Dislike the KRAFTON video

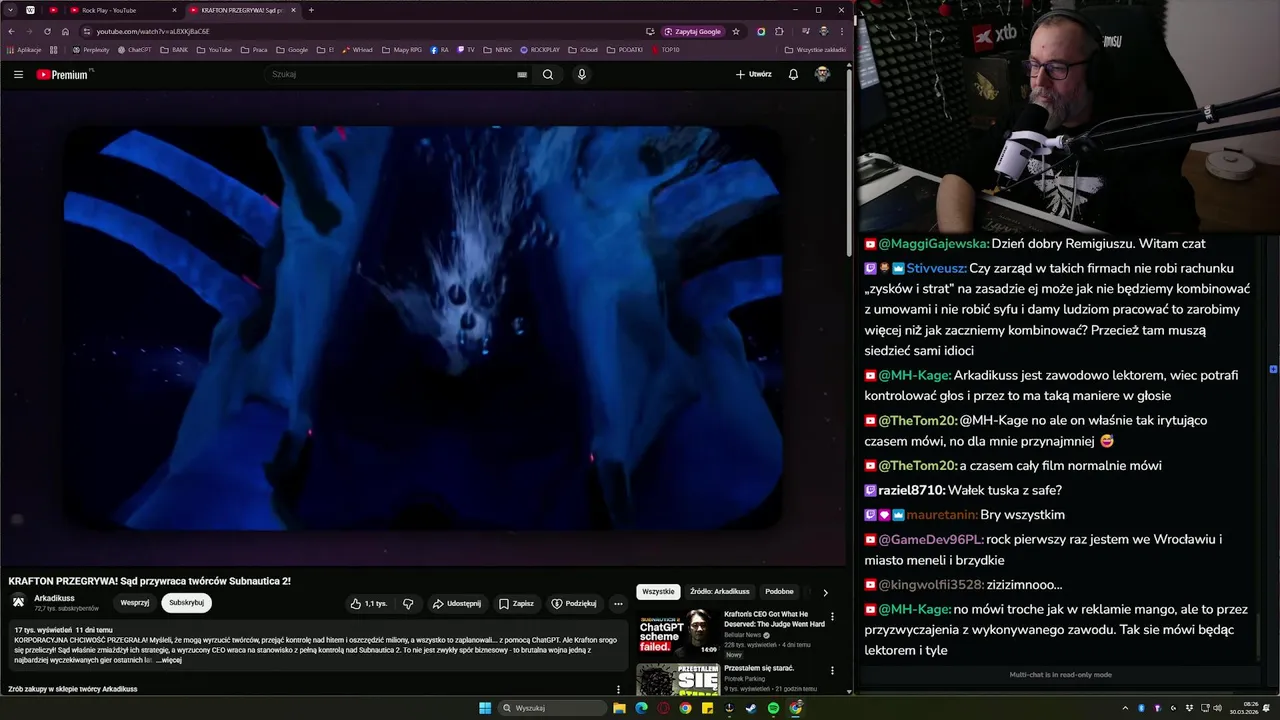408,603
